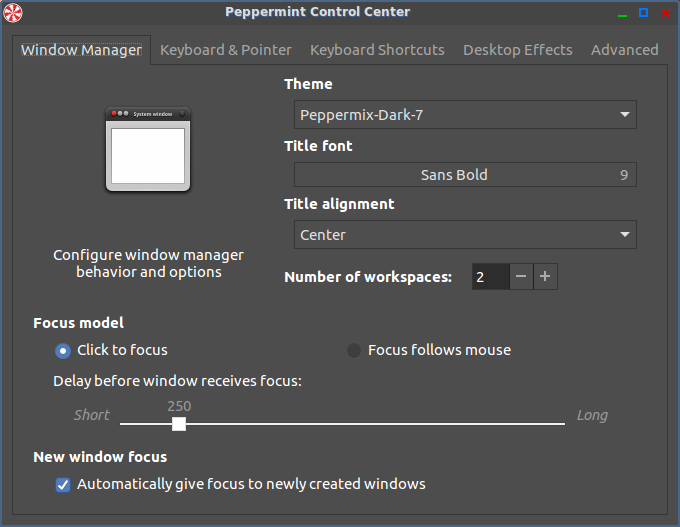Click the 'Delay before window receives focus:' label
This screenshot has height=527, width=680.
point(177,381)
